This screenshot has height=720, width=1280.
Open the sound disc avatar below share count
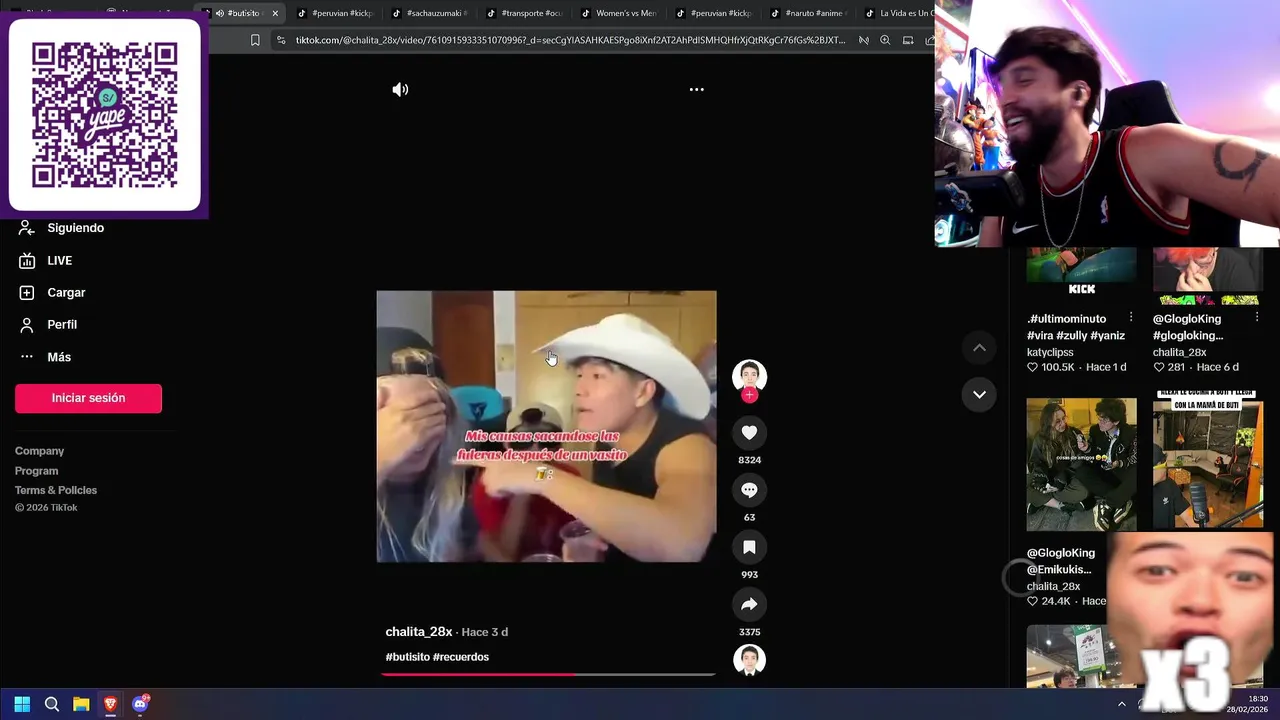point(749,660)
